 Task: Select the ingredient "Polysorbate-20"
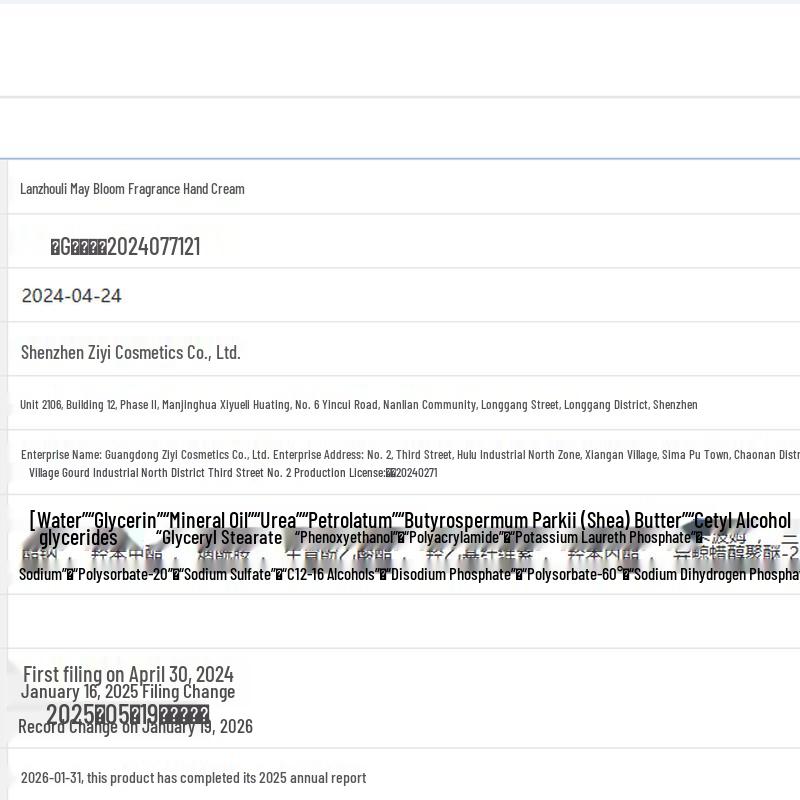123,574
